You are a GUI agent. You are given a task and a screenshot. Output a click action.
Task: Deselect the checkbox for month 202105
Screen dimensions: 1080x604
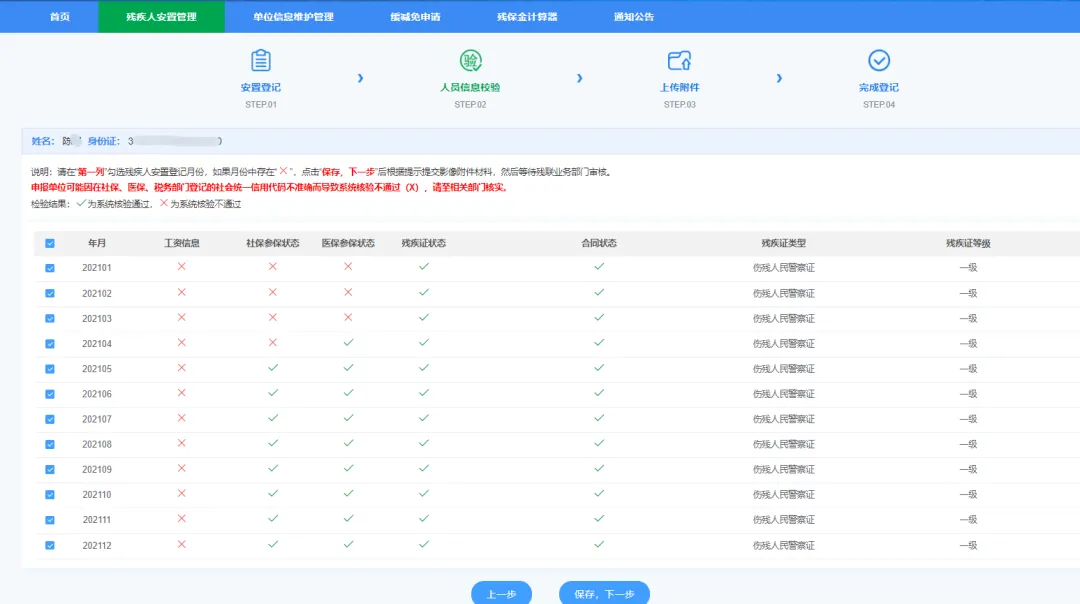pyautogui.click(x=50, y=369)
